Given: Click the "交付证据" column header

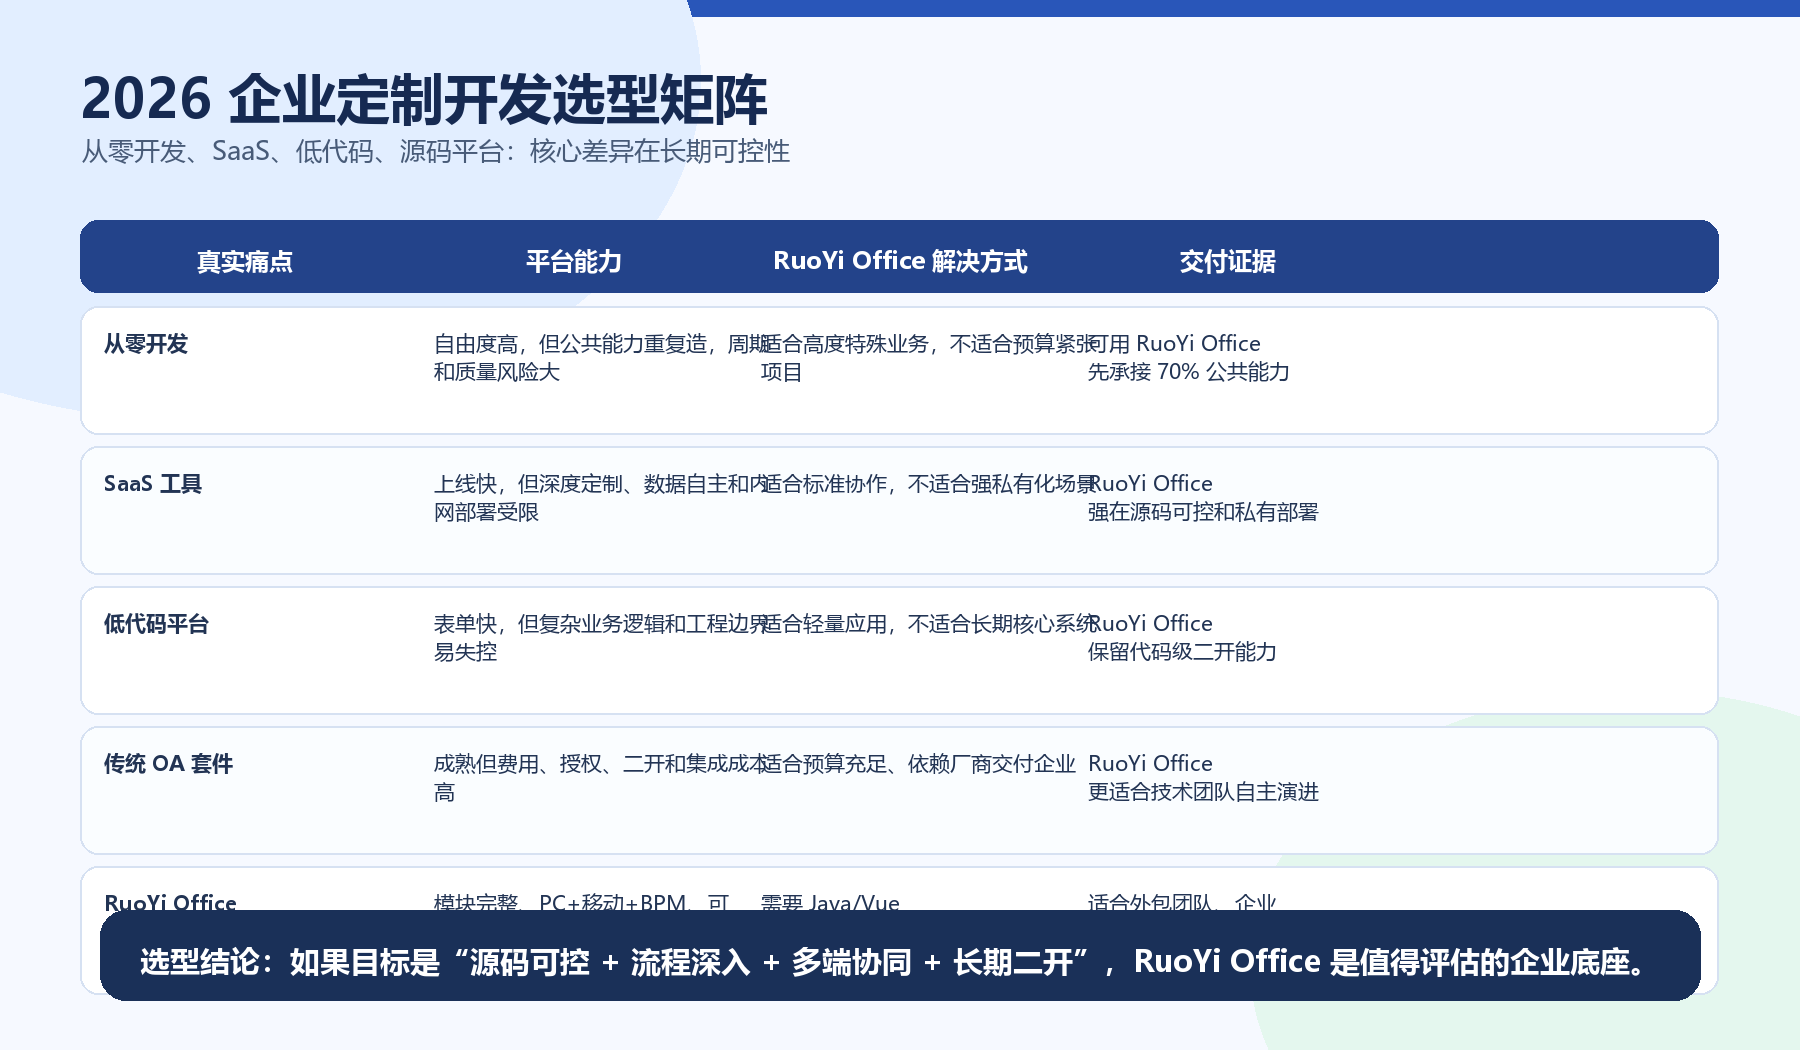Looking at the screenshot, I should coord(1227,261).
